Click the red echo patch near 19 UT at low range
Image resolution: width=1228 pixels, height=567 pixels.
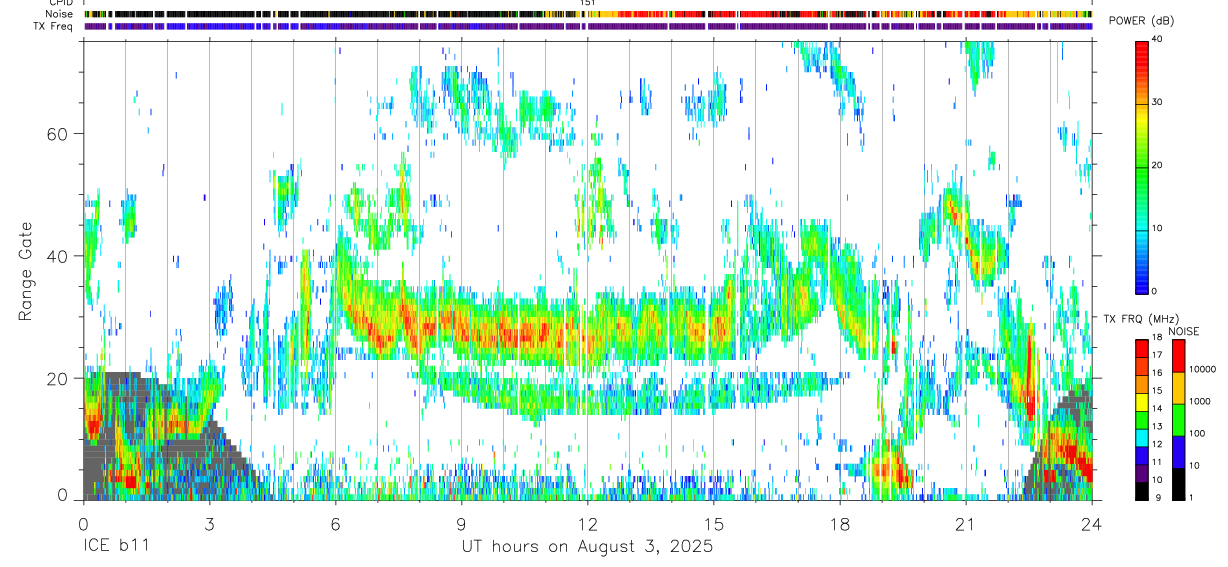(x=890, y=470)
